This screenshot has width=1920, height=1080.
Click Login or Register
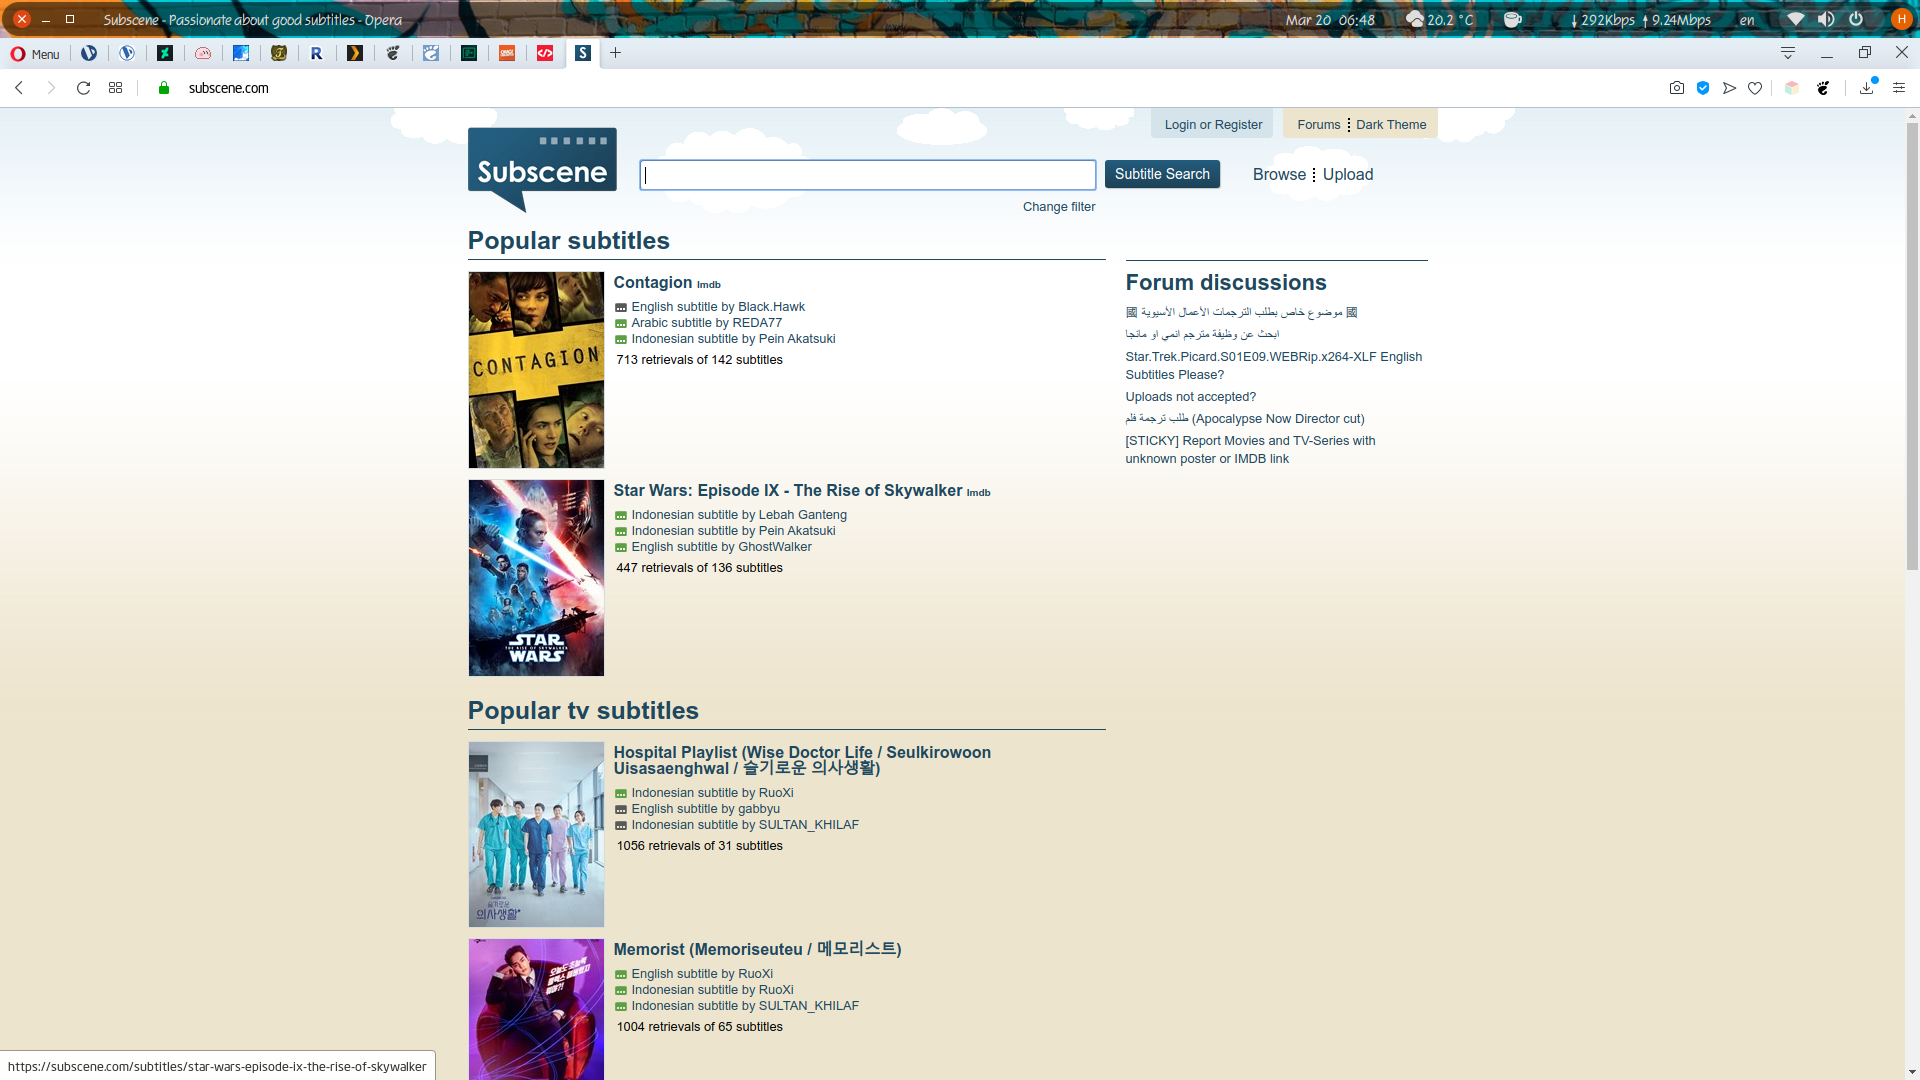point(1213,125)
